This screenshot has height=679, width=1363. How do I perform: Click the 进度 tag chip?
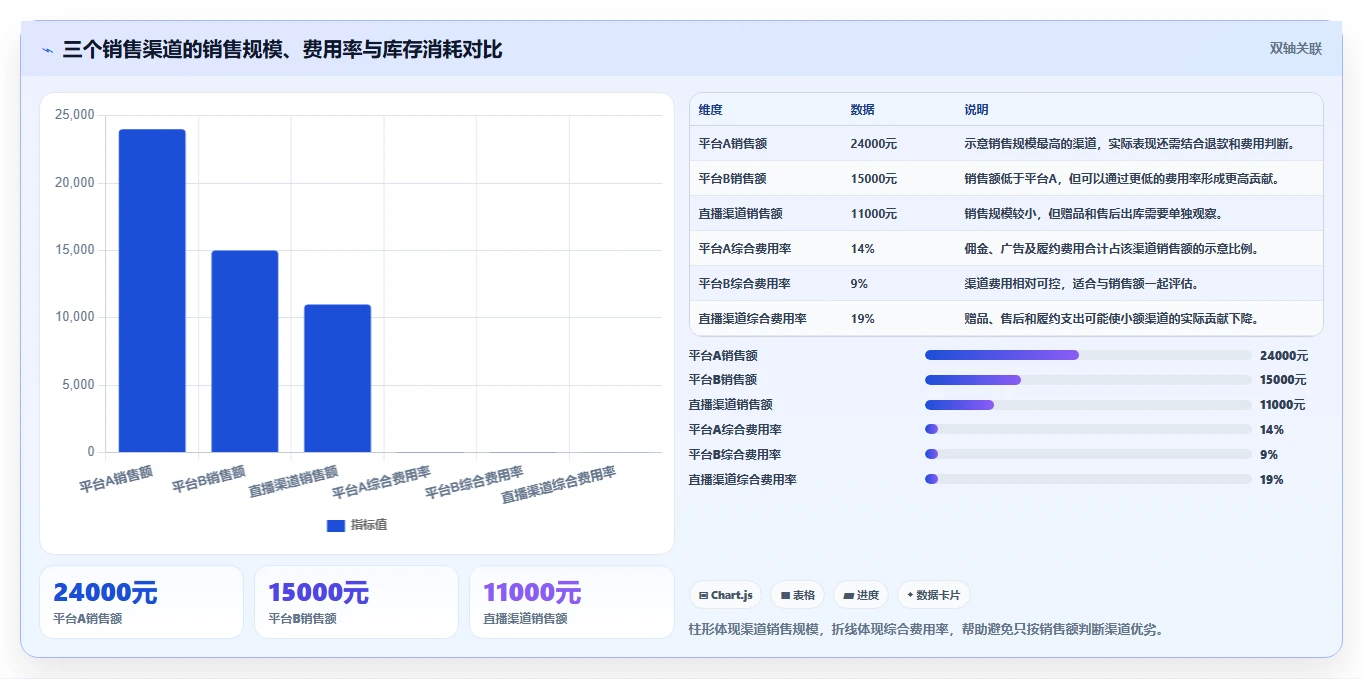tap(861, 595)
